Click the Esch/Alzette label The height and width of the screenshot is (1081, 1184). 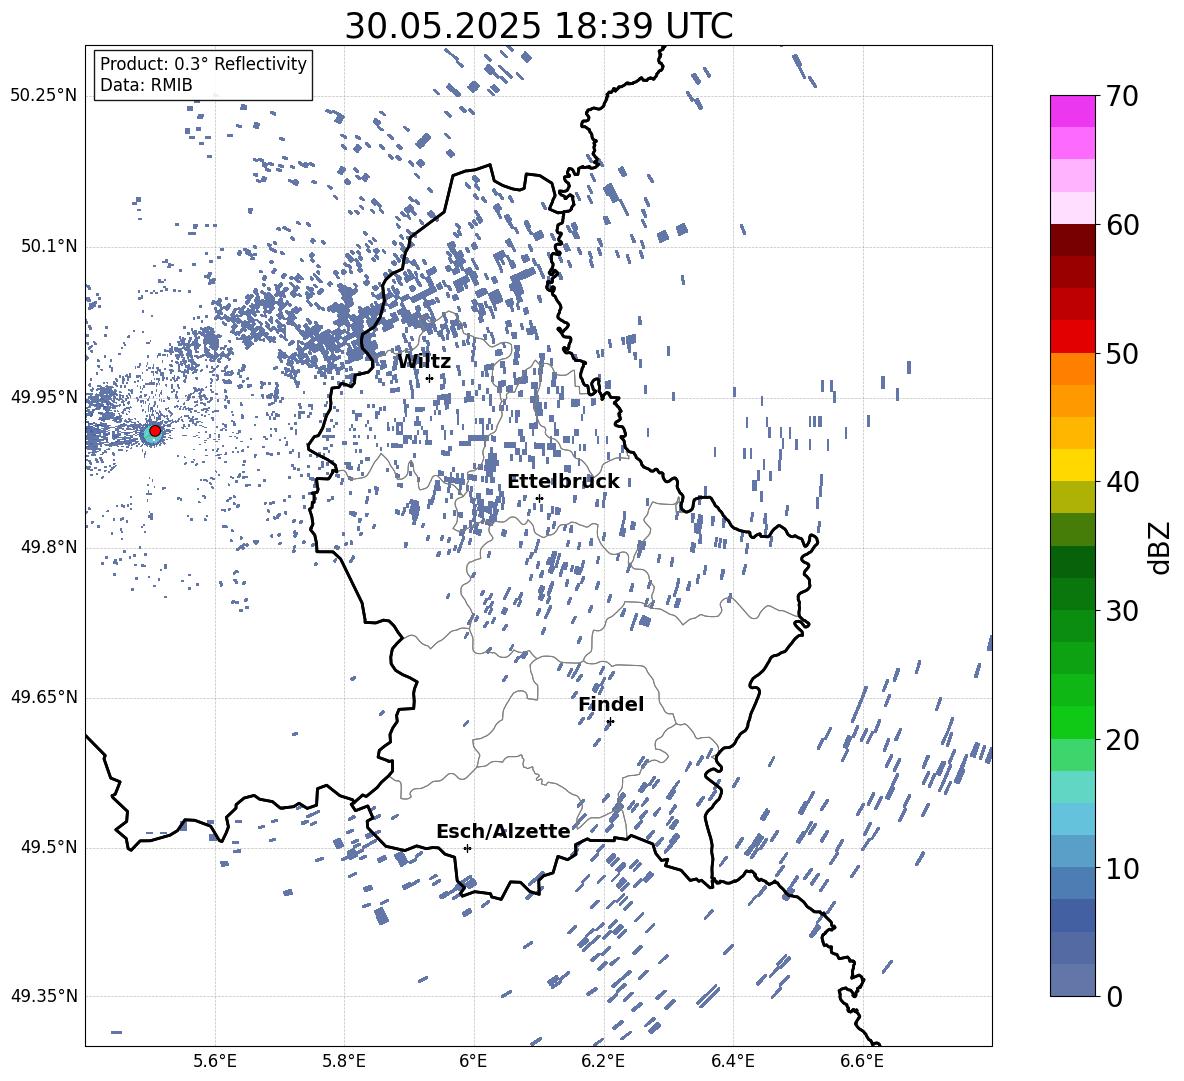(503, 831)
